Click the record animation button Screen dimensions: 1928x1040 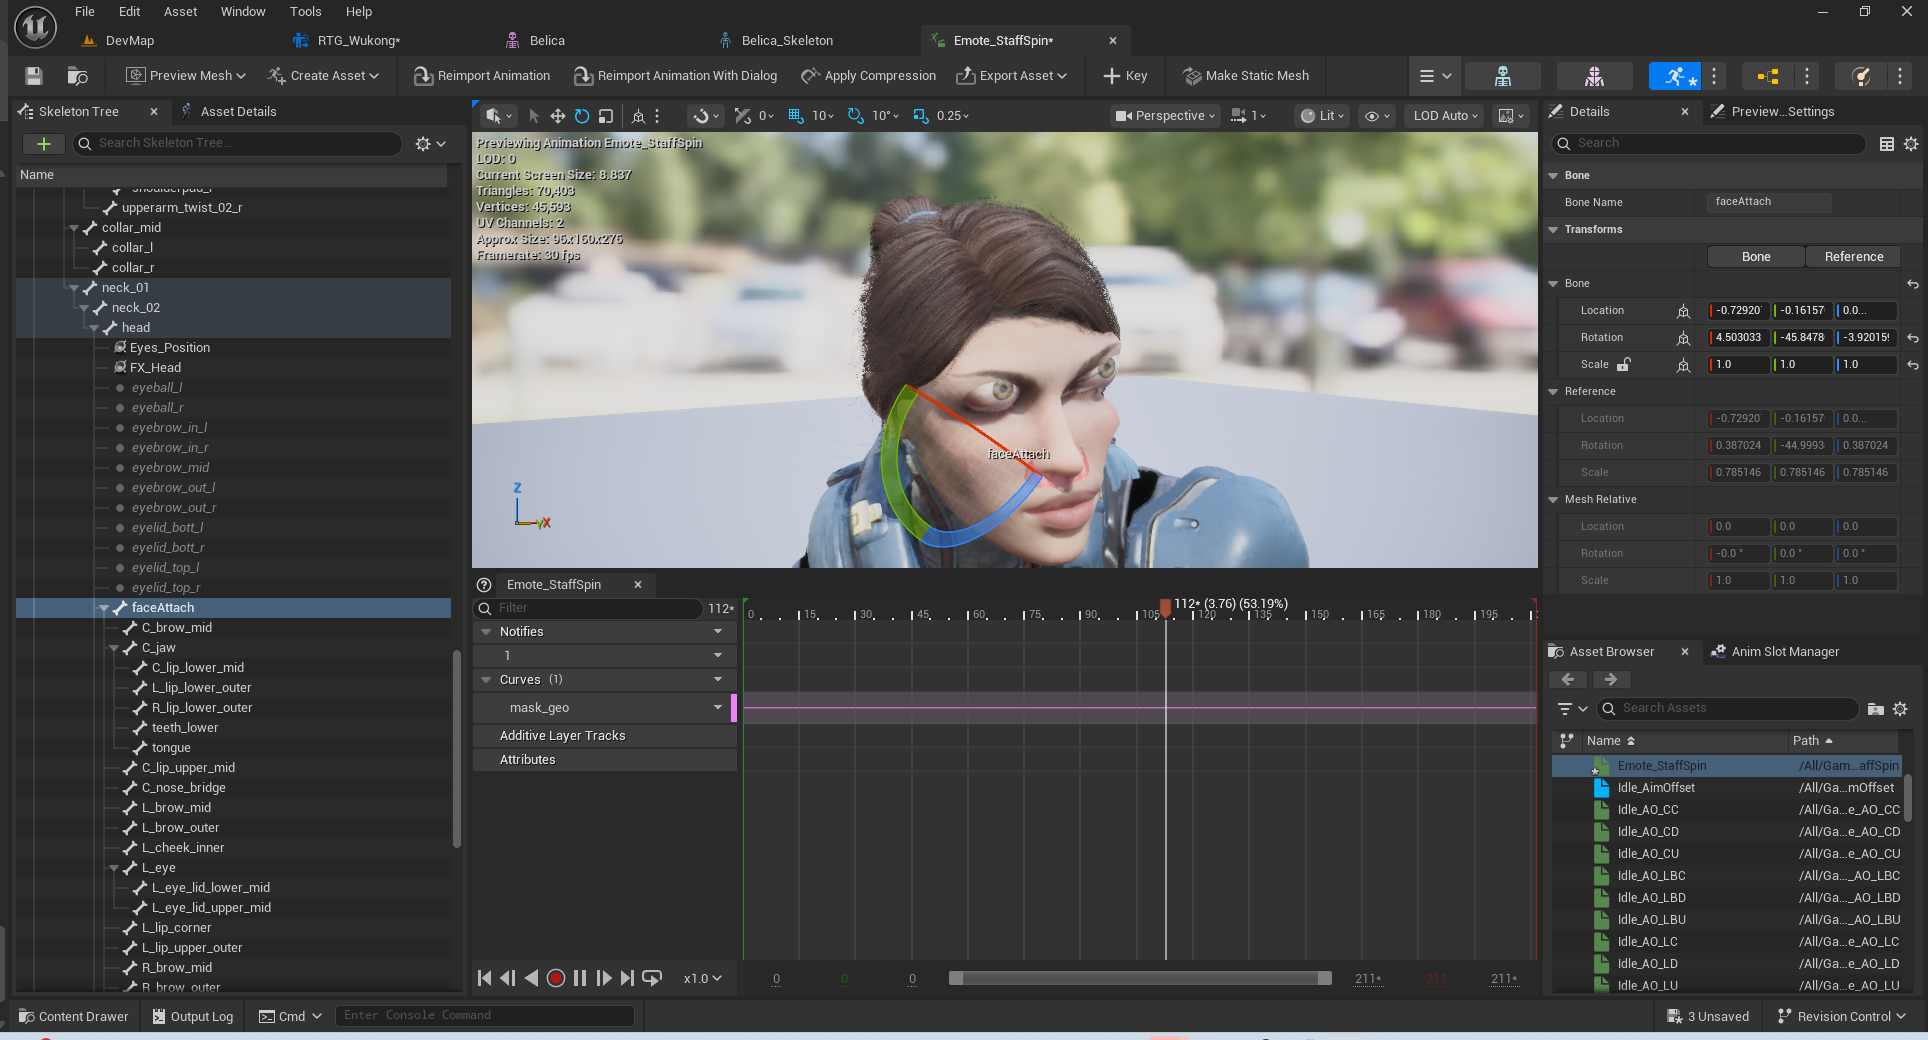[556, 978]
